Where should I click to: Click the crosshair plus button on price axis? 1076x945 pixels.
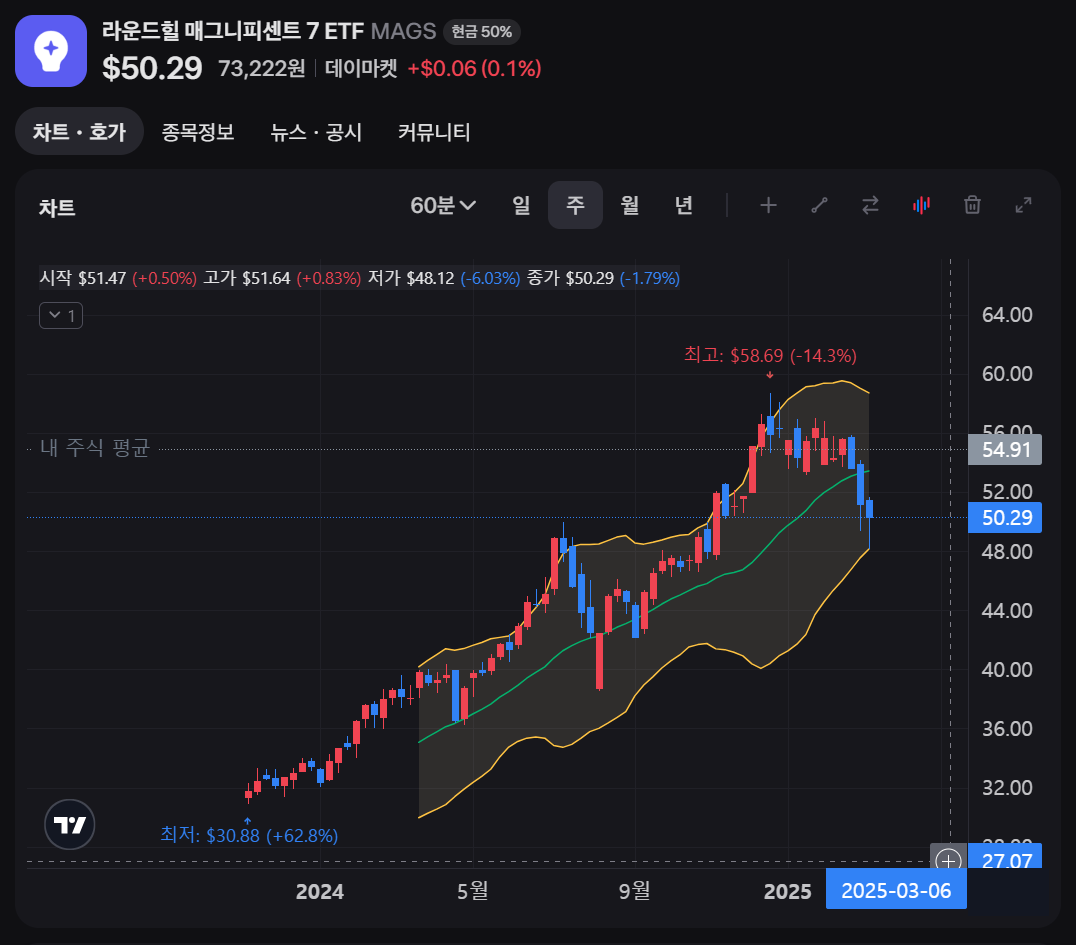[948, 860]
